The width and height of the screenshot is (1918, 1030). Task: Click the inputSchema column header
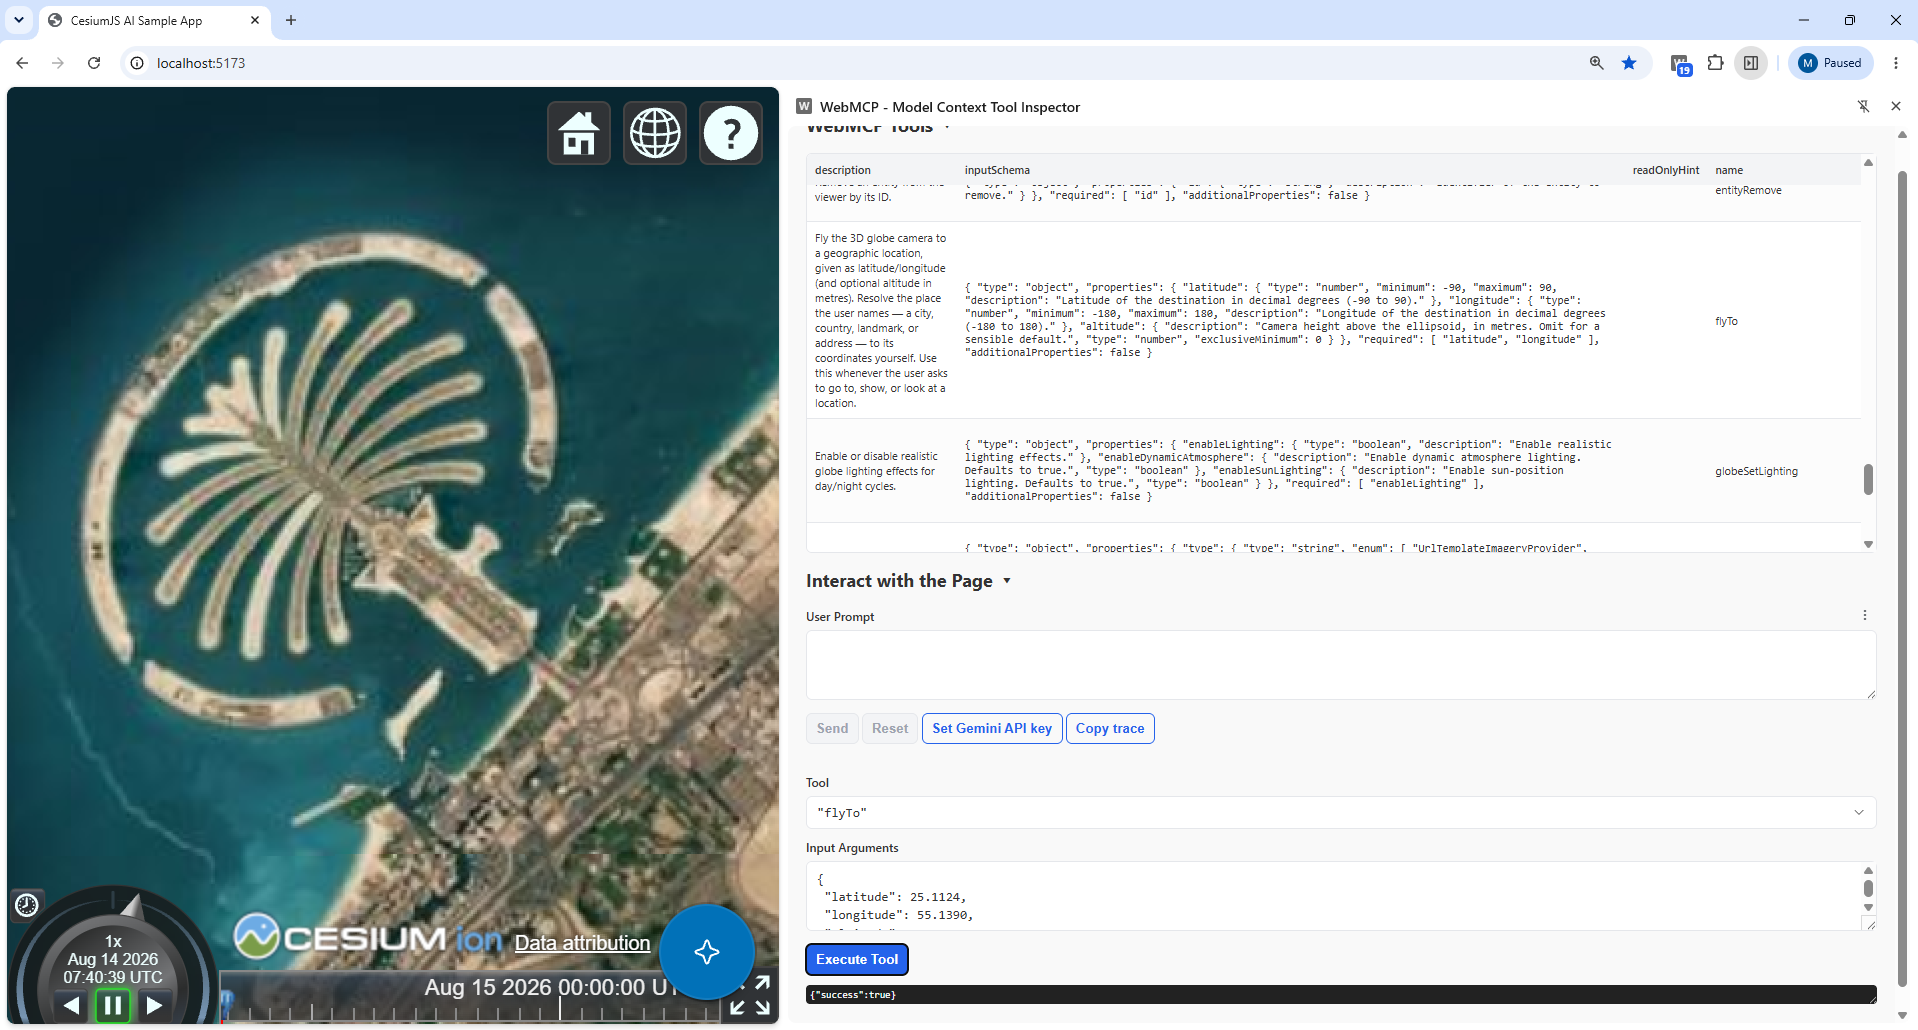point(997,170)
